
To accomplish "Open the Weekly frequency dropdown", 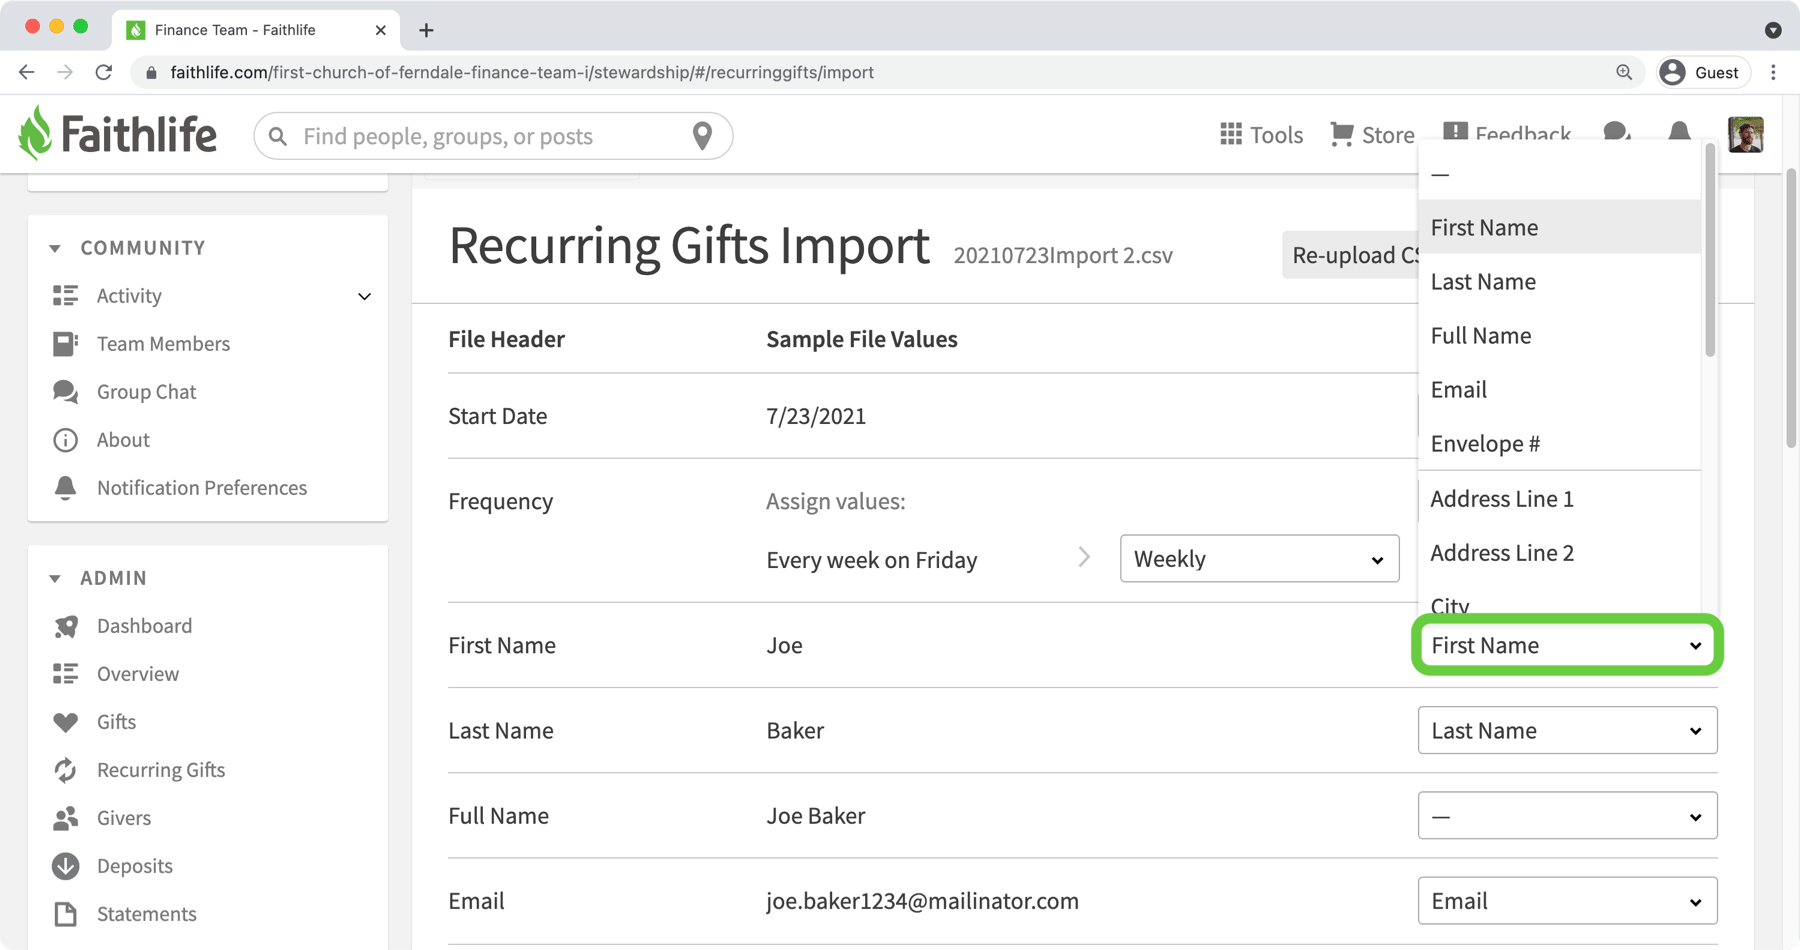I will tap(1259, 558).
